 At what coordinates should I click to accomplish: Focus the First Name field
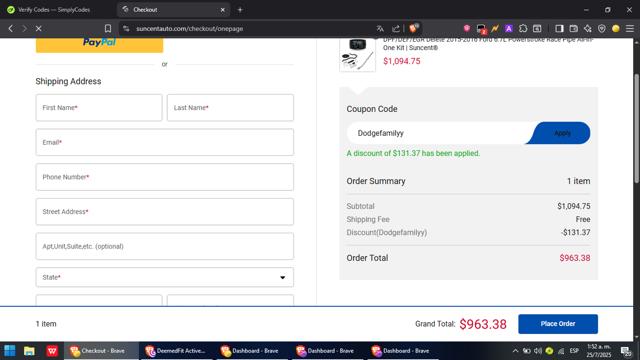click(x=99, y=108)
